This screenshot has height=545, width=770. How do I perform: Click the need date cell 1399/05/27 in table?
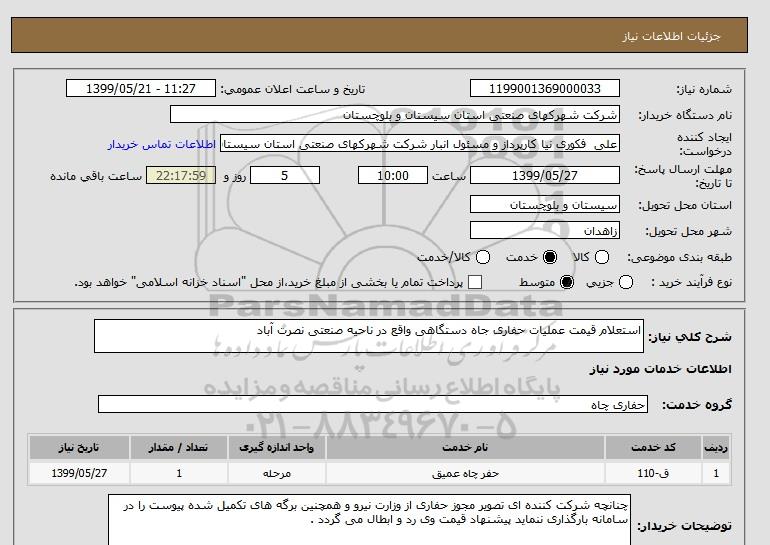tap(79, 474)
